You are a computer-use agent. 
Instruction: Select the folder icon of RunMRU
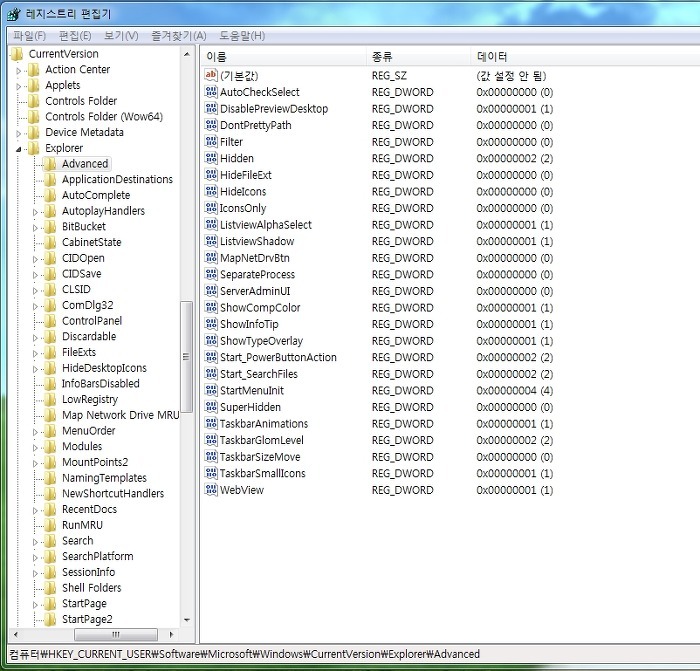(x=50, y=525)
